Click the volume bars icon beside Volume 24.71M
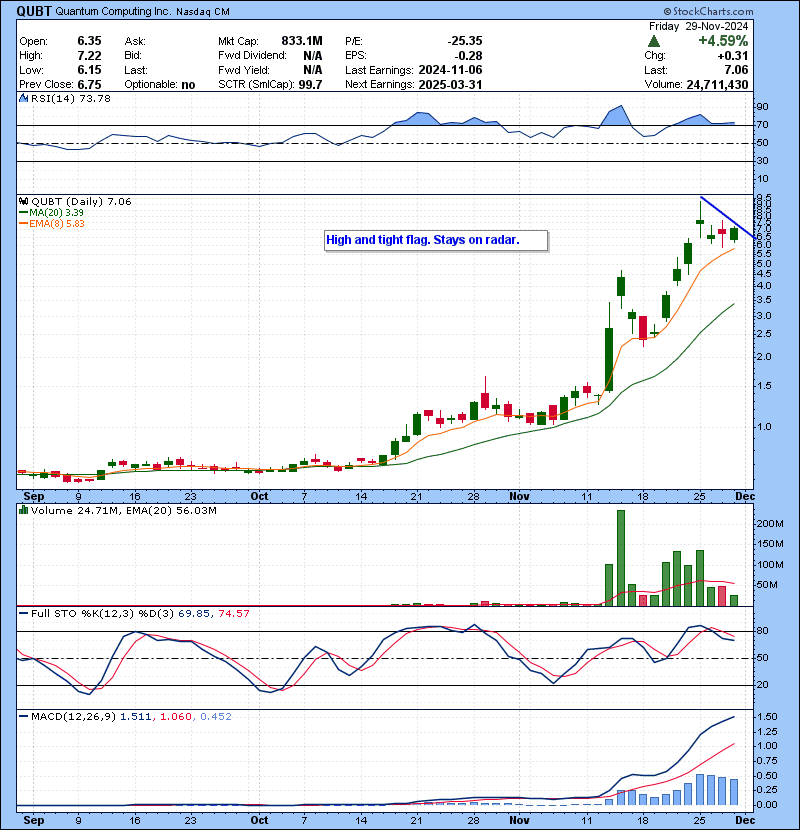The image size is (800, 830). [x=23, y=510]
